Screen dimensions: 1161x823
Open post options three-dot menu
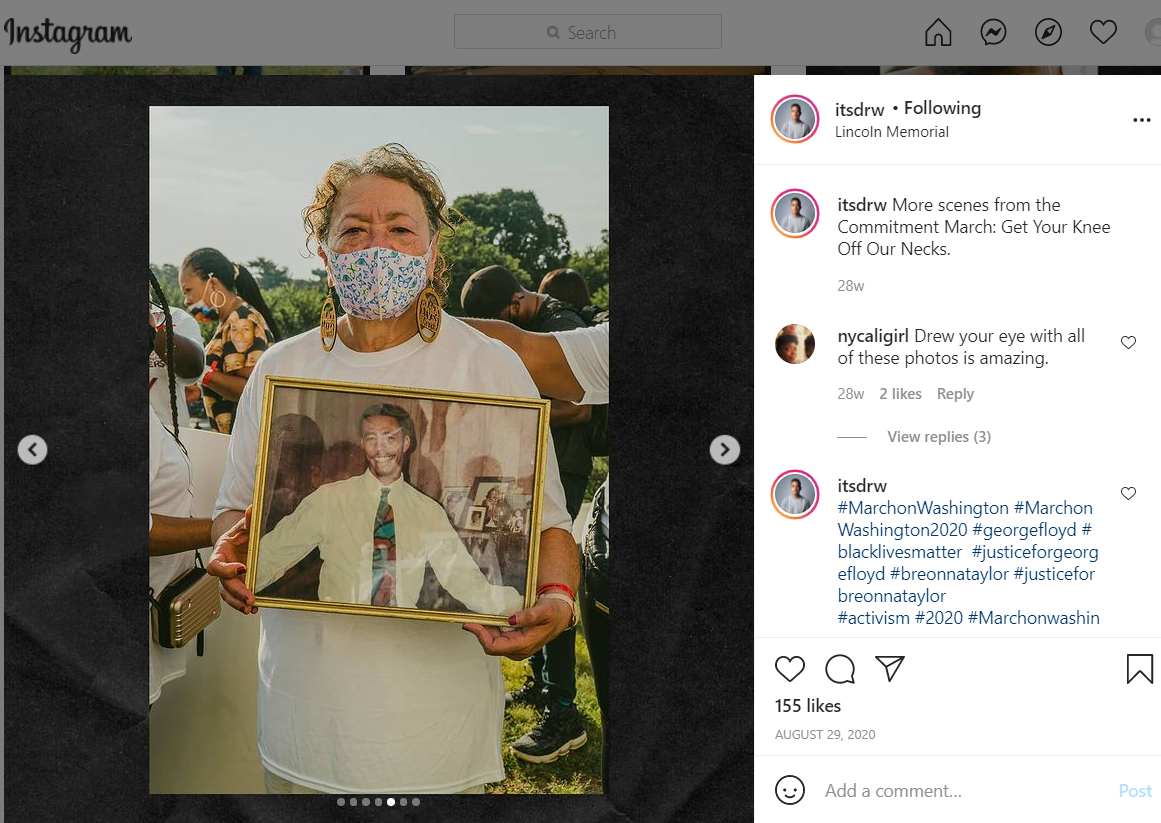pos(1141,120)
